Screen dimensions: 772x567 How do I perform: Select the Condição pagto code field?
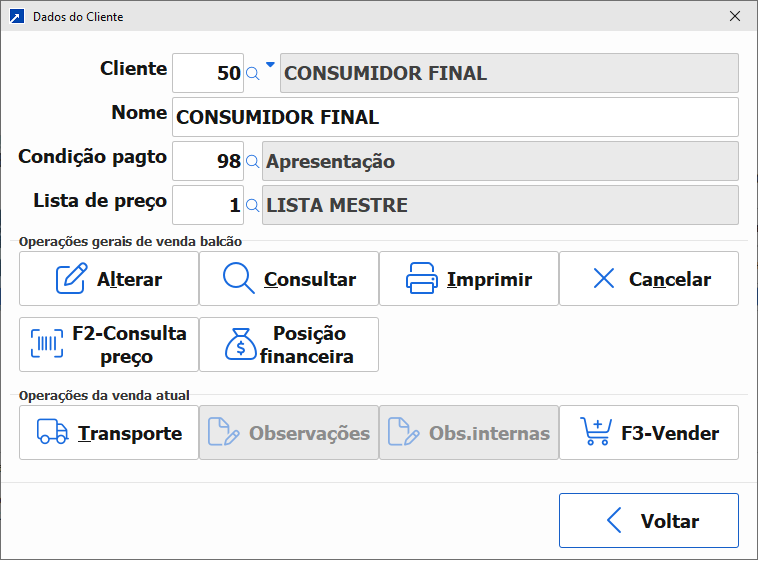click(x=208, y=161)
